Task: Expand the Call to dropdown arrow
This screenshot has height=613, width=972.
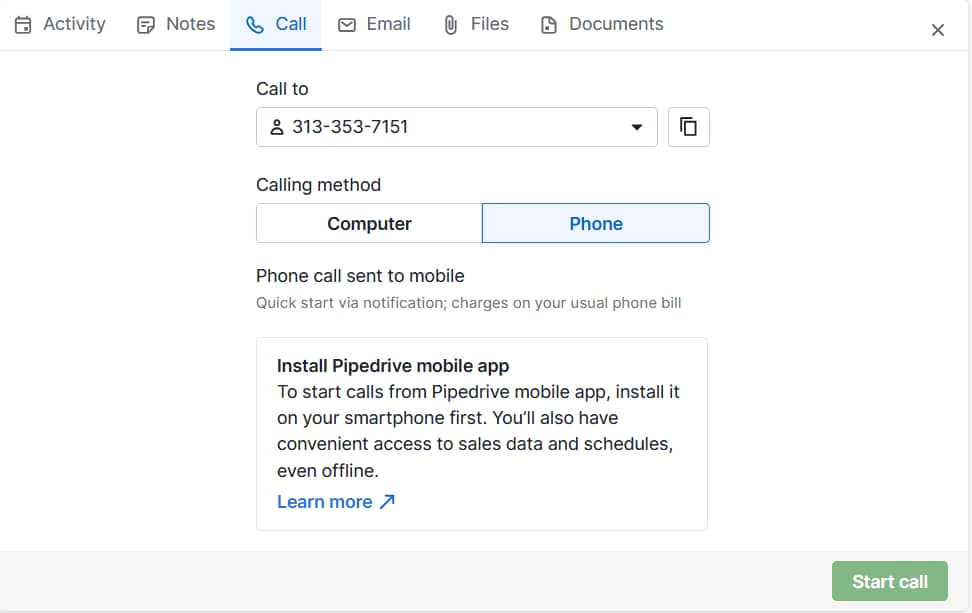Action: click(637, 128)
